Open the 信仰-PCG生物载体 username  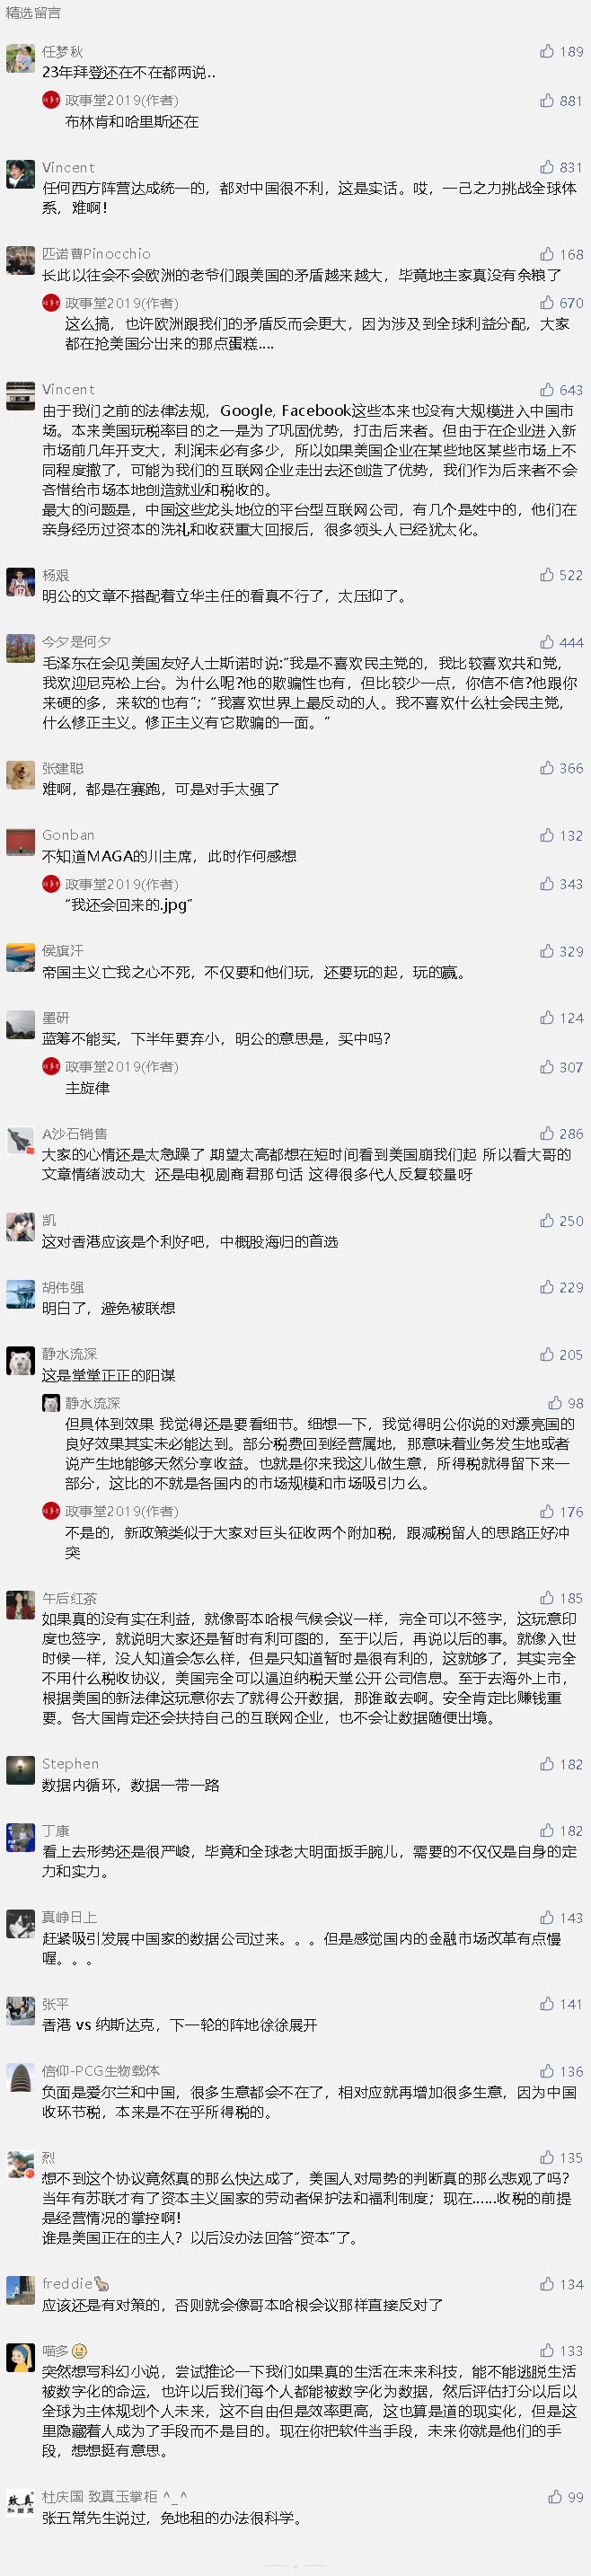101,2071
